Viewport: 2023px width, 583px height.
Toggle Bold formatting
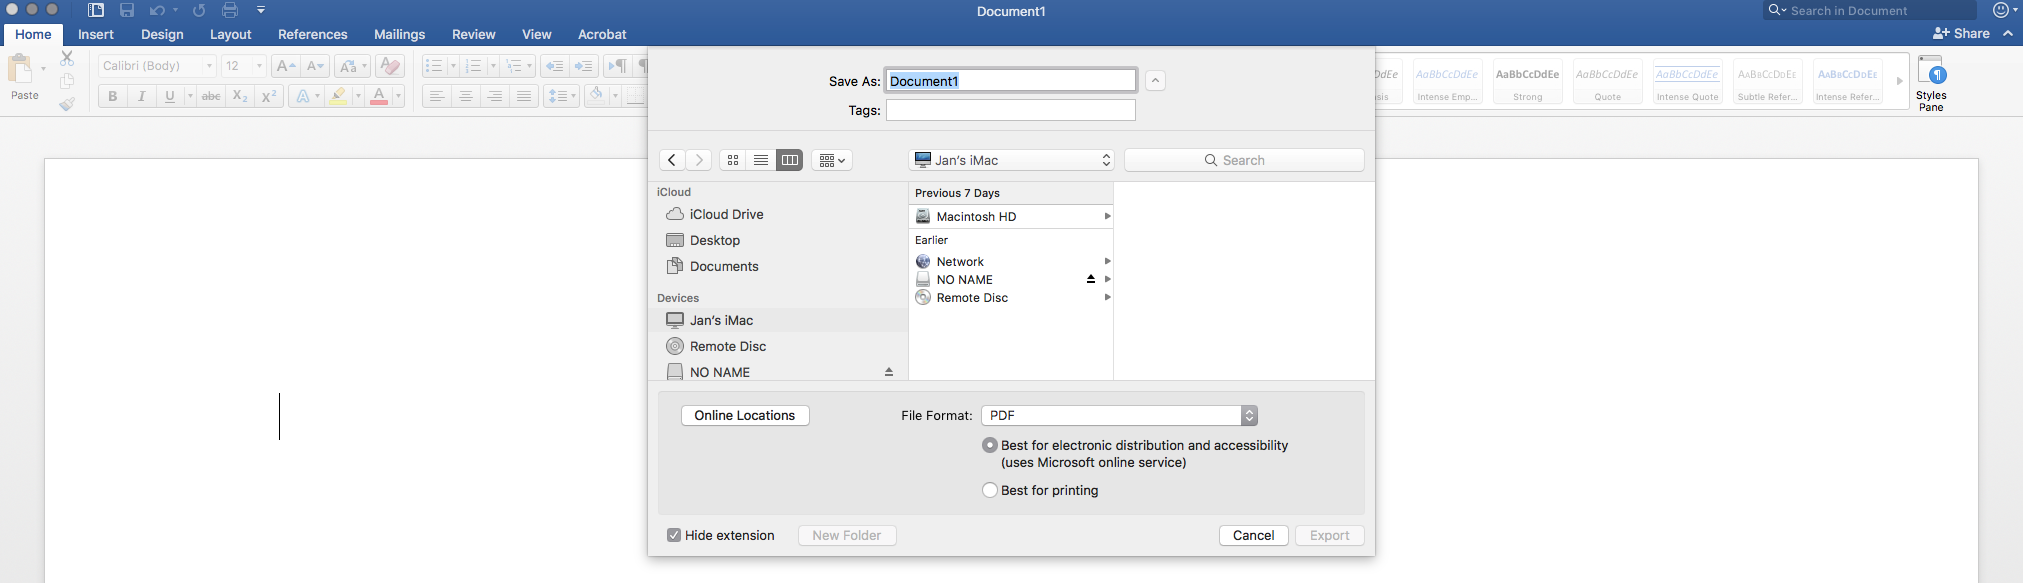pyautogui.click(x=113, y=96)
